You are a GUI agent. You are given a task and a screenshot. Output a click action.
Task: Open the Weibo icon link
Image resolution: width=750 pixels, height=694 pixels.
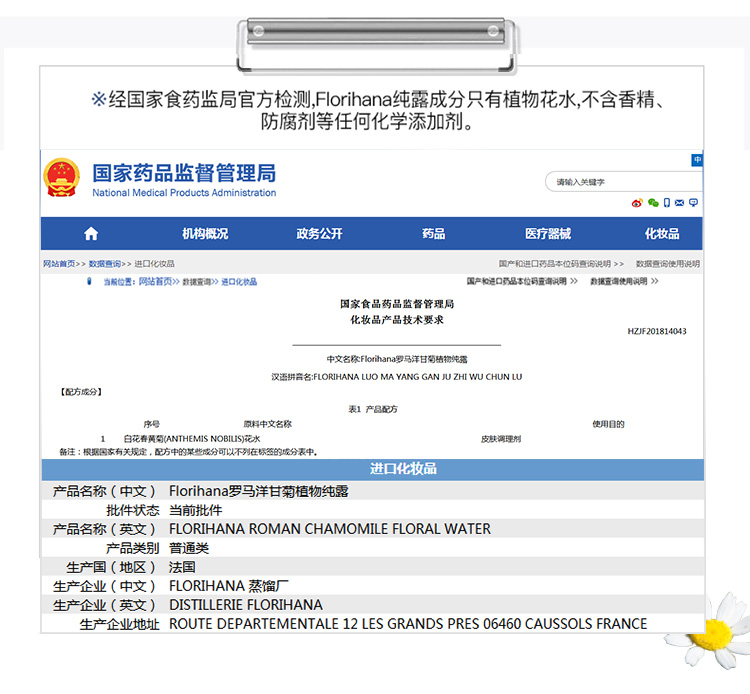point(637,203)
